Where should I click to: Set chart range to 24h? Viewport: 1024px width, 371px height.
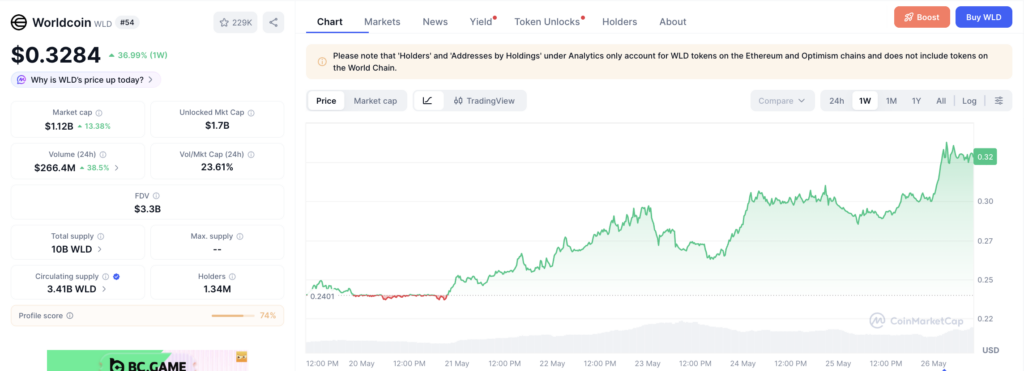click(837, 101)
